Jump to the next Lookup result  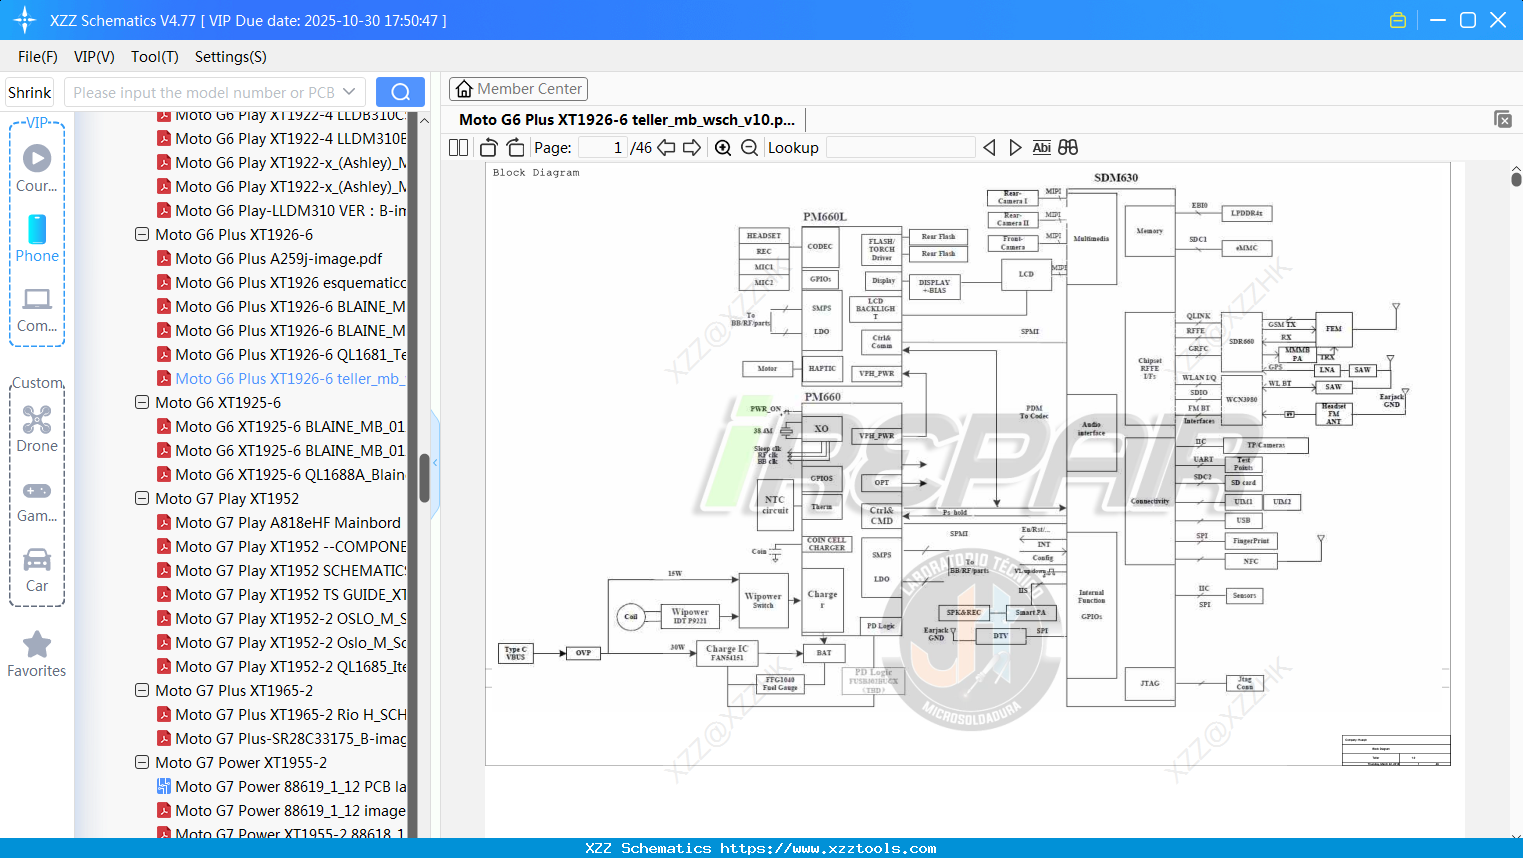(x=1015, y=148)
